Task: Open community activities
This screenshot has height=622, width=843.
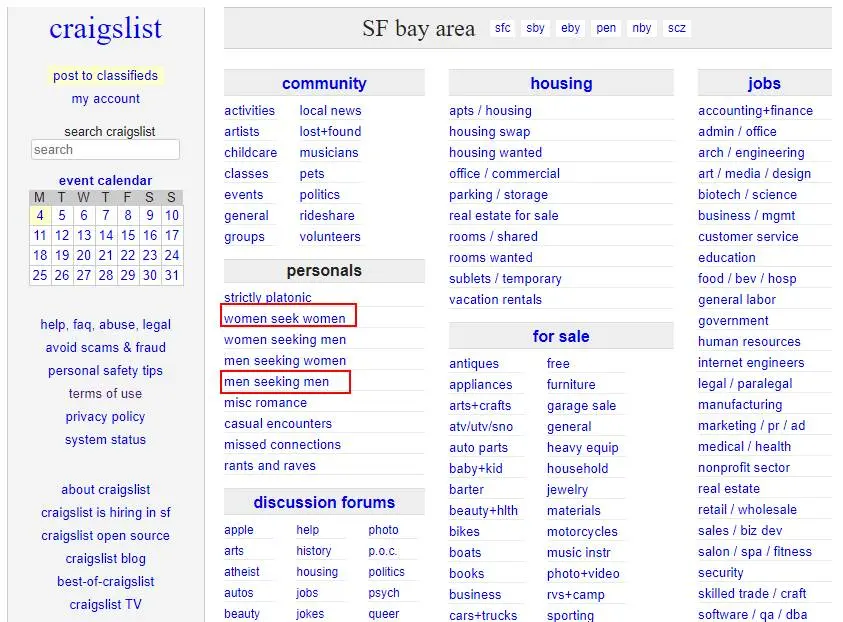Action: tap(249, 111)
